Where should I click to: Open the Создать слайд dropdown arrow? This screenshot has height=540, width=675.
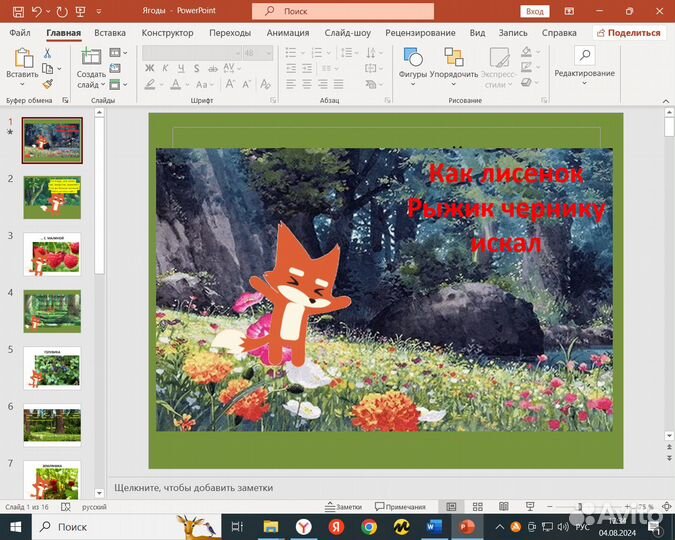[103, 84]
